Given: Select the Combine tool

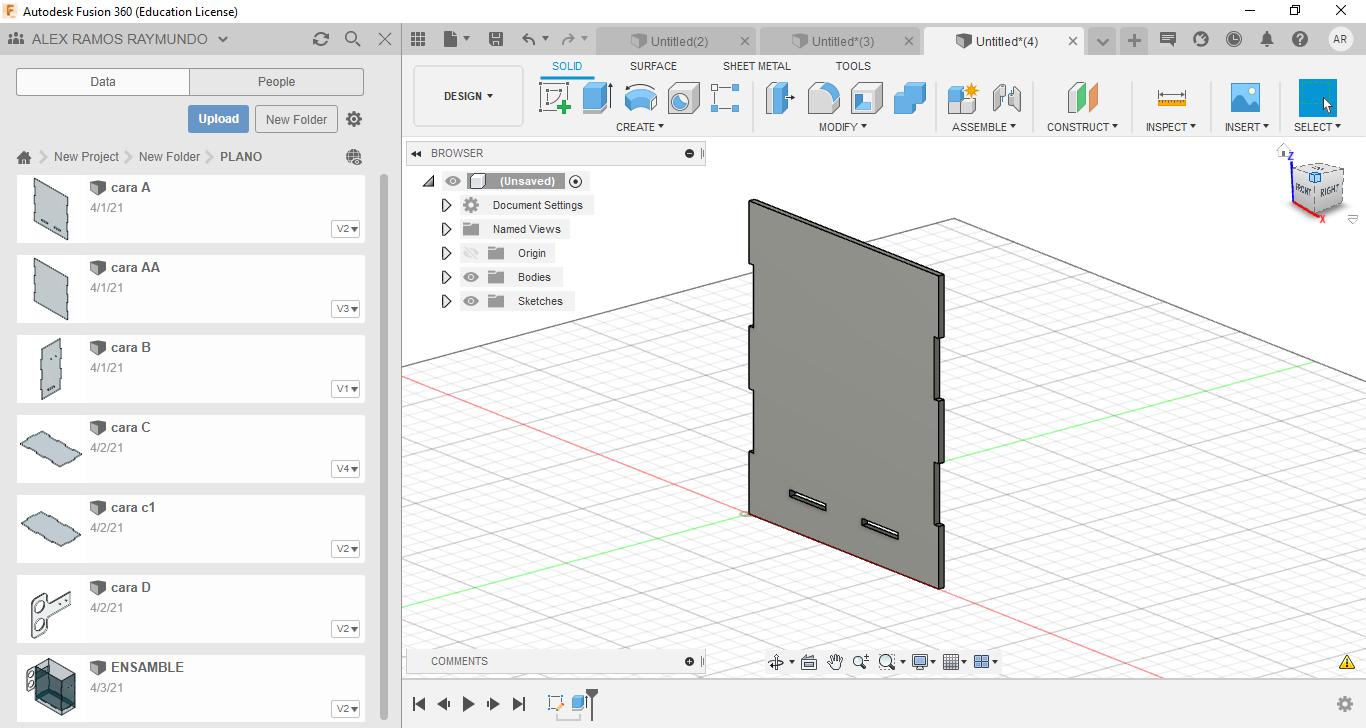Looking at the screenshot, I should [x=910, y=98].
